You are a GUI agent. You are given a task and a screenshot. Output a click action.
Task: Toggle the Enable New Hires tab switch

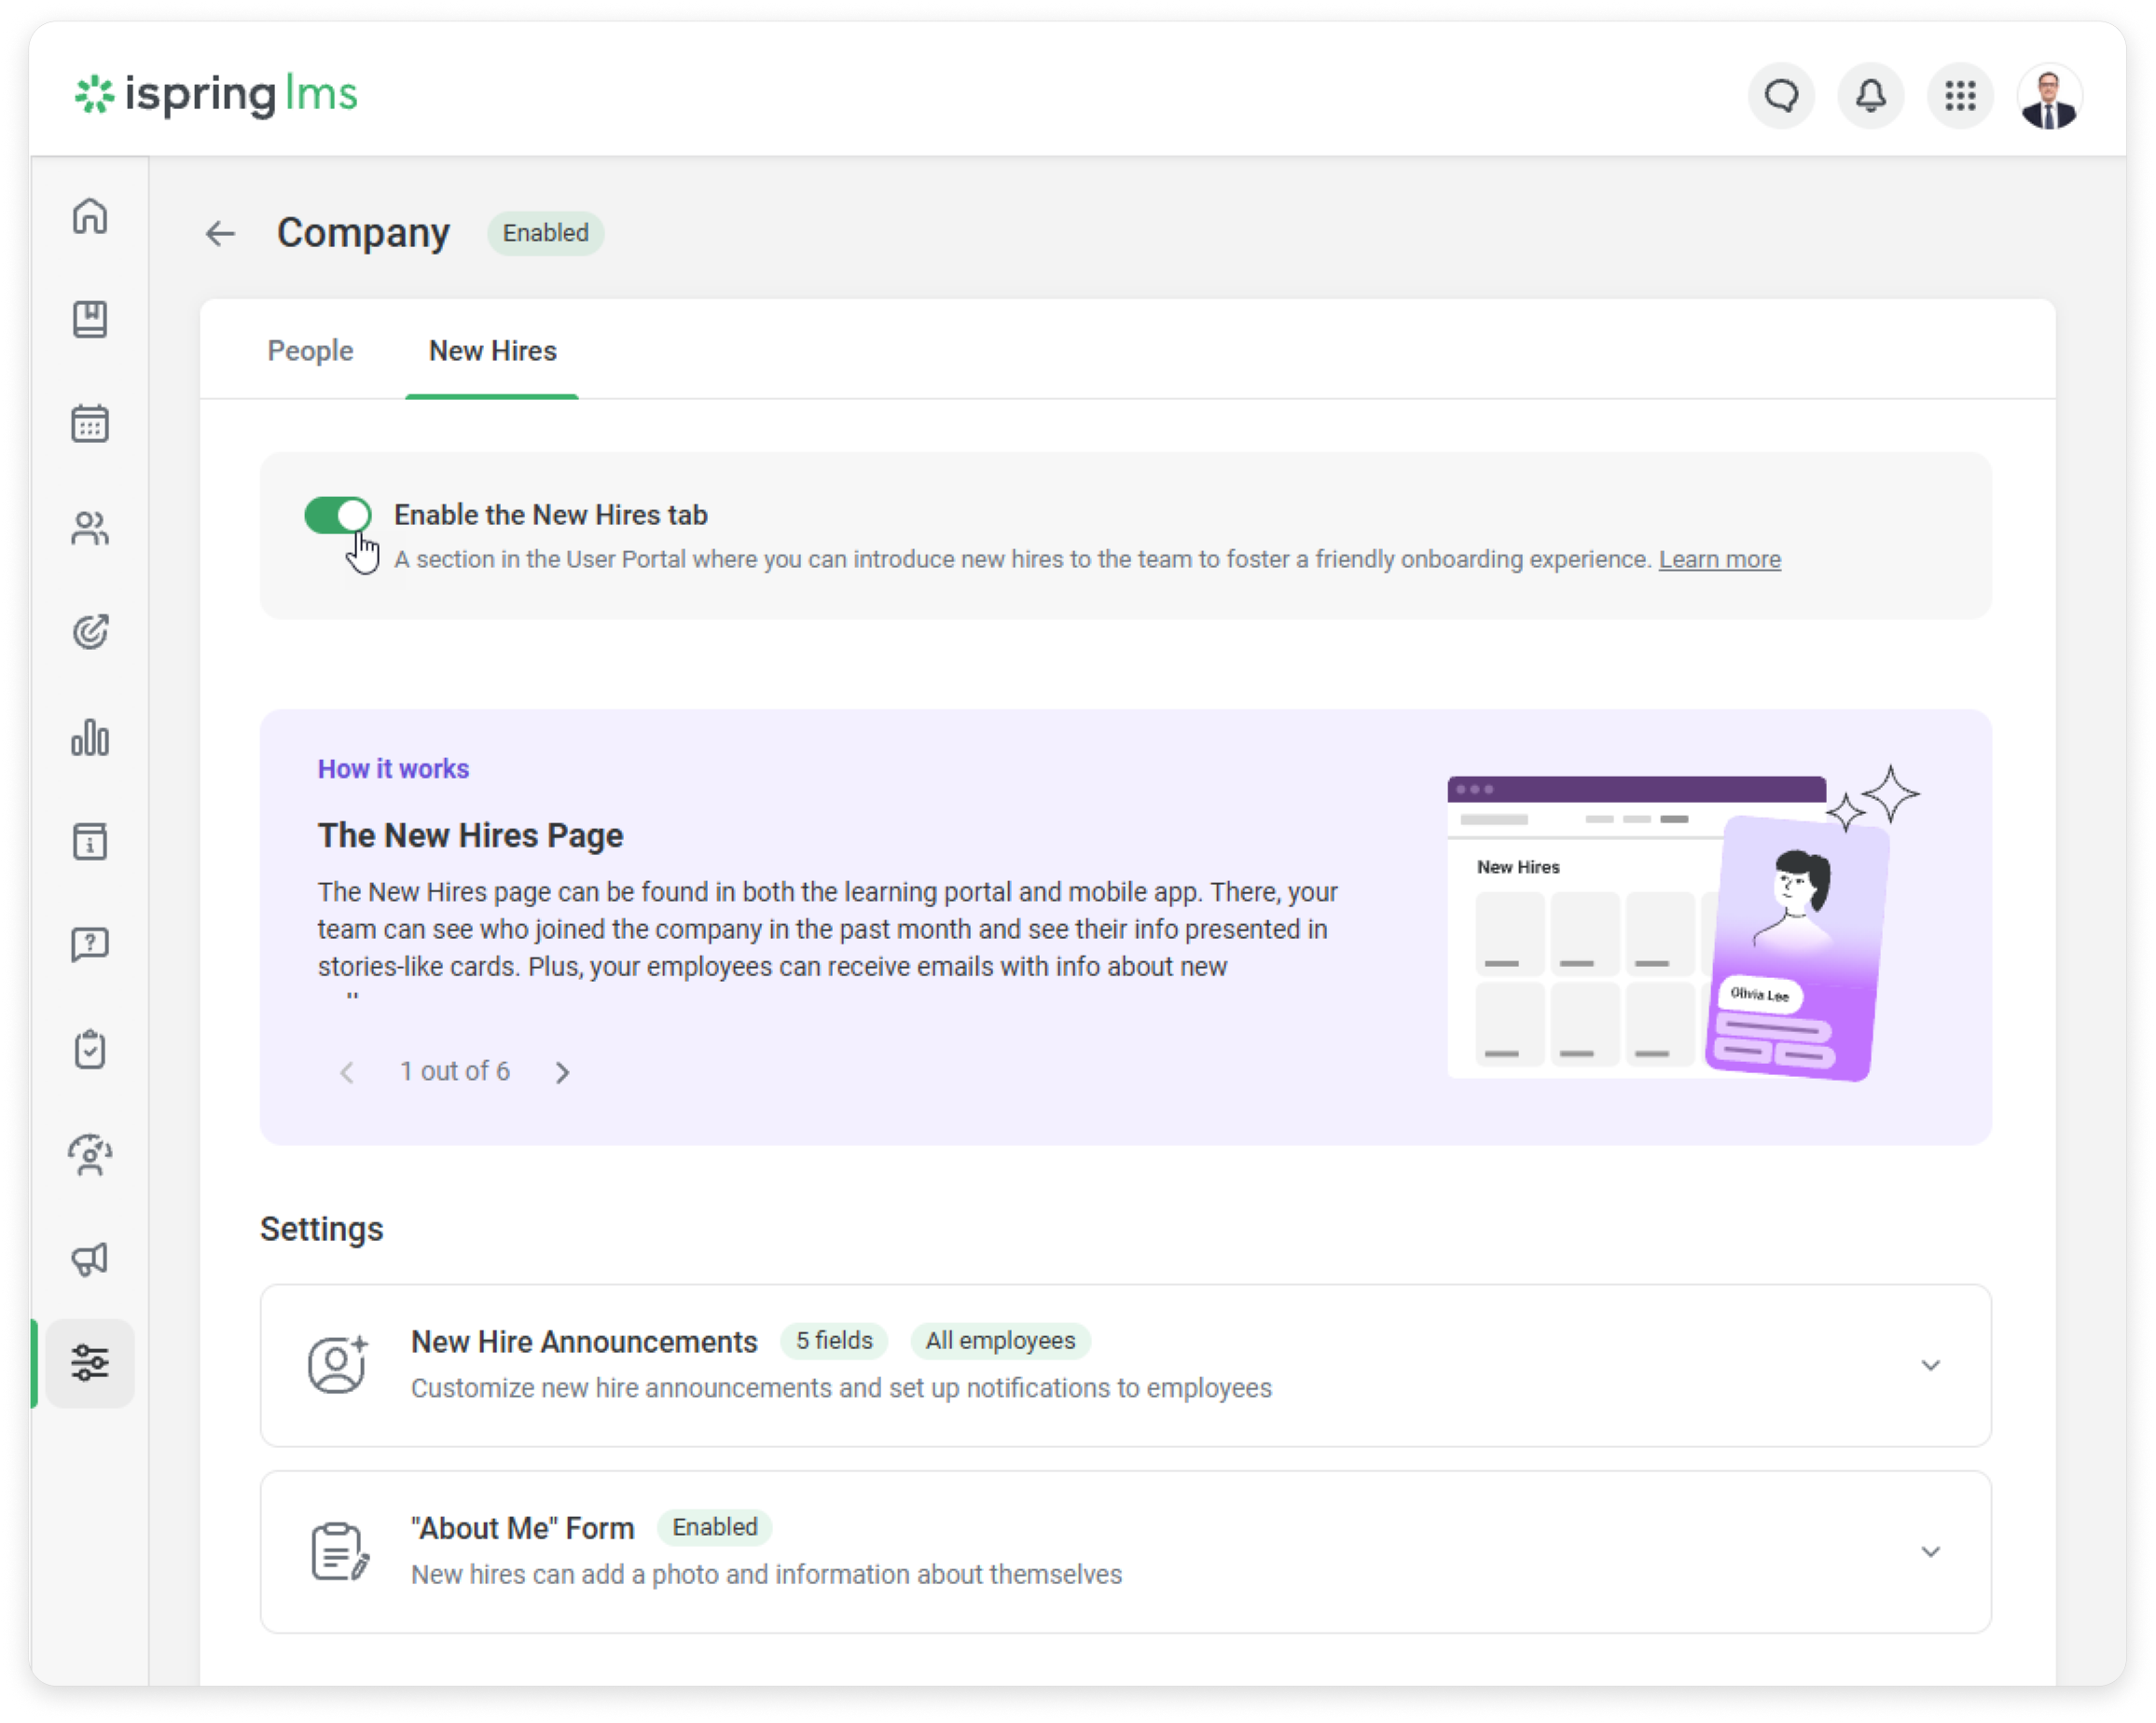pyautogui.click(x=338, y=515)
